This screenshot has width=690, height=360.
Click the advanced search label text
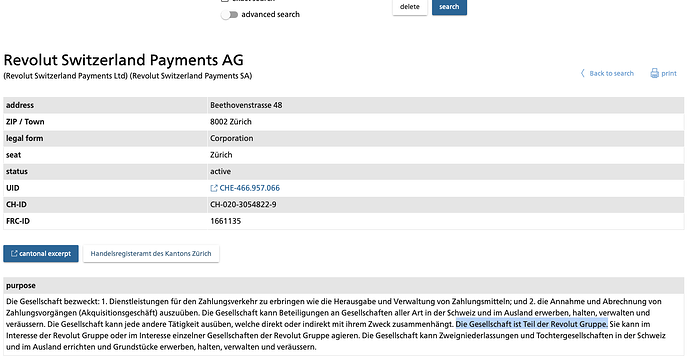click(x=270, y=15)
